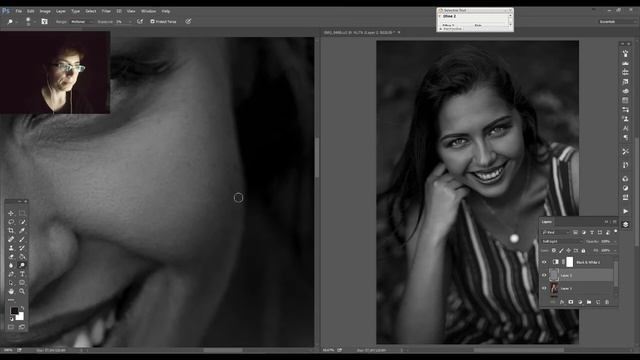Select the Healing Brush tool
Image resolution: width=640 pixels, height=360 pixels.
click(x=11, y=239)
